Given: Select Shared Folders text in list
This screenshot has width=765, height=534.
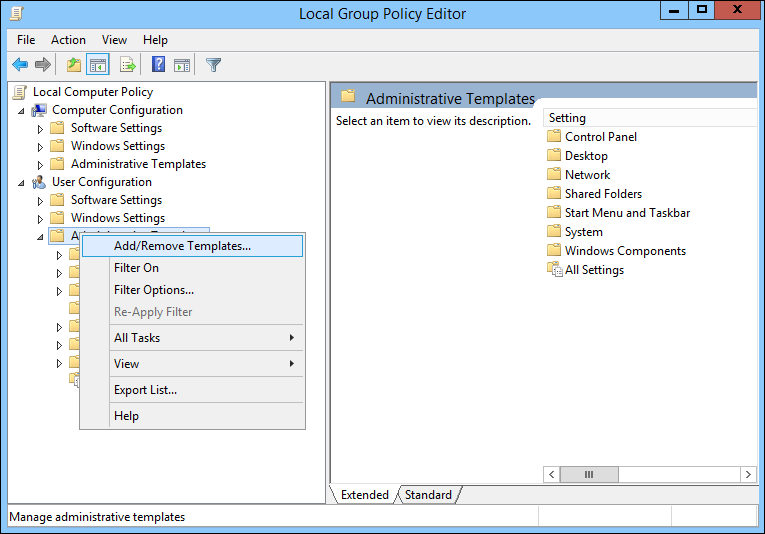Looking at the screenshot, I should click(x=603, y=194).
